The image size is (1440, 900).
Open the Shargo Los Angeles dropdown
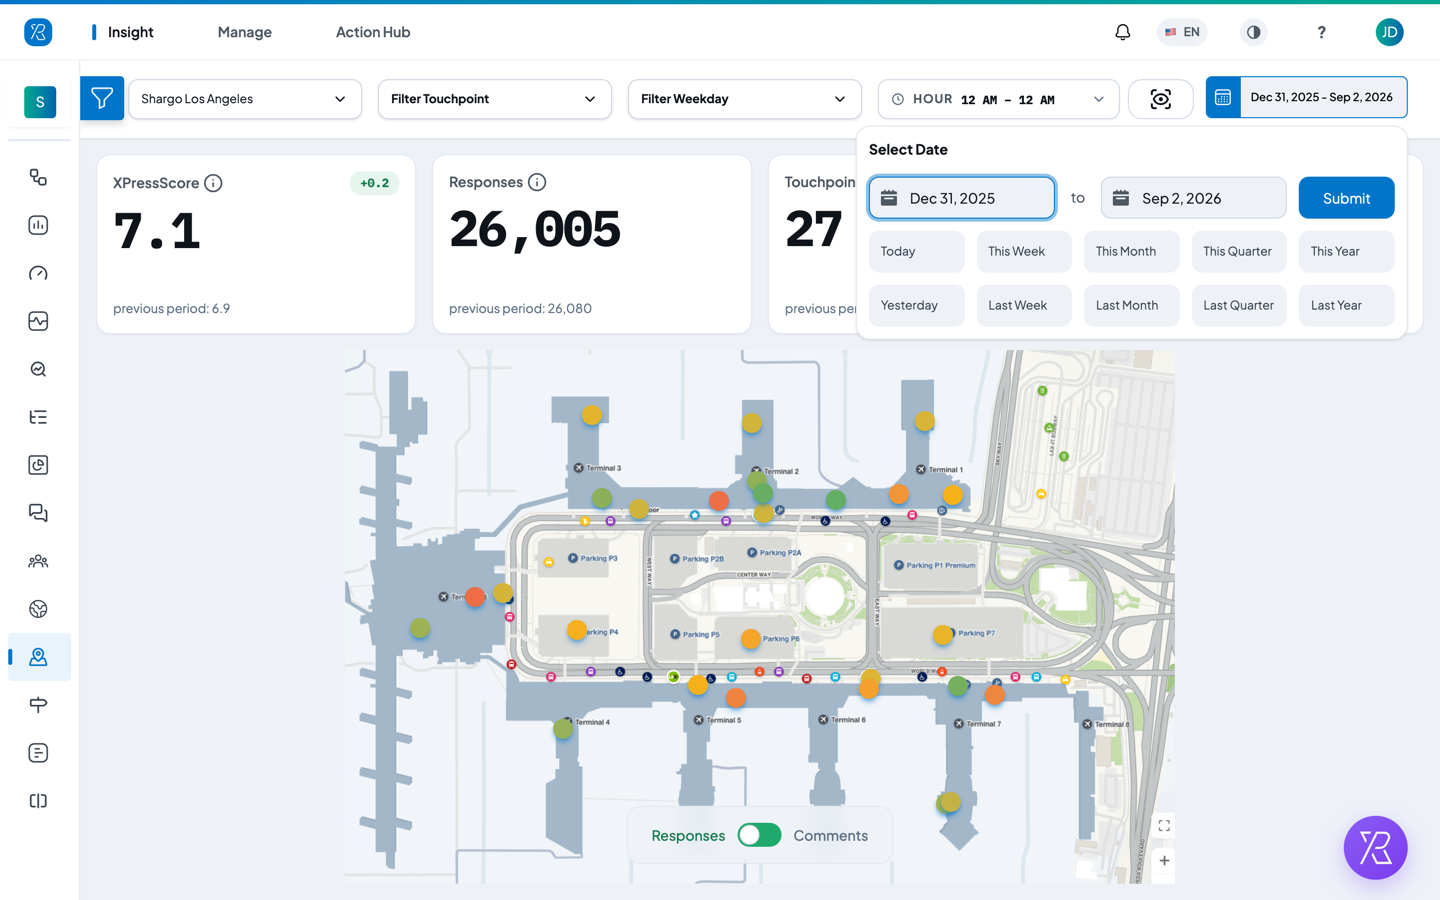[245, 99]
